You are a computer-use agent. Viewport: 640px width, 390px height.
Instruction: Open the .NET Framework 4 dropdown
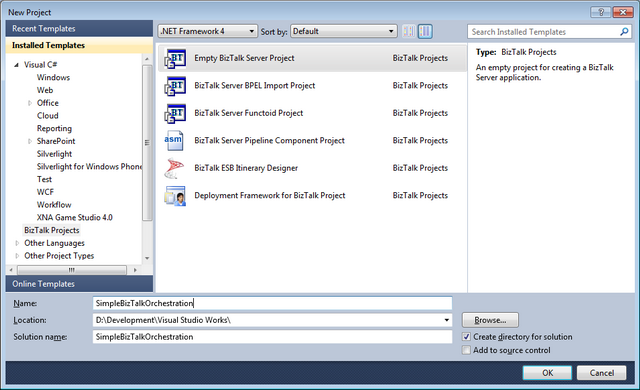tap(207, 31)
